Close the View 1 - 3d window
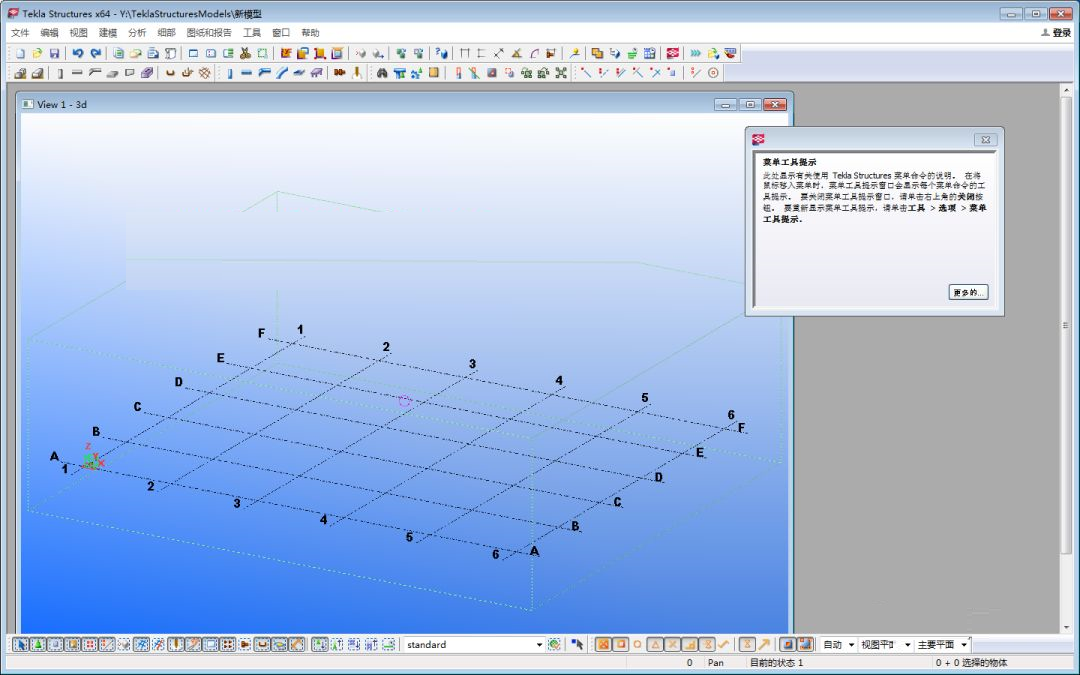Viewport: 1080px width, 675px height. pyautogui.click(x=774, y=104)
